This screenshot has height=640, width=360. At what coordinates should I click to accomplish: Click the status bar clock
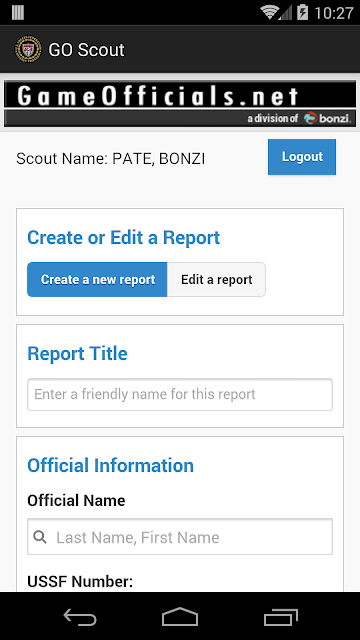tap(333, 13)
